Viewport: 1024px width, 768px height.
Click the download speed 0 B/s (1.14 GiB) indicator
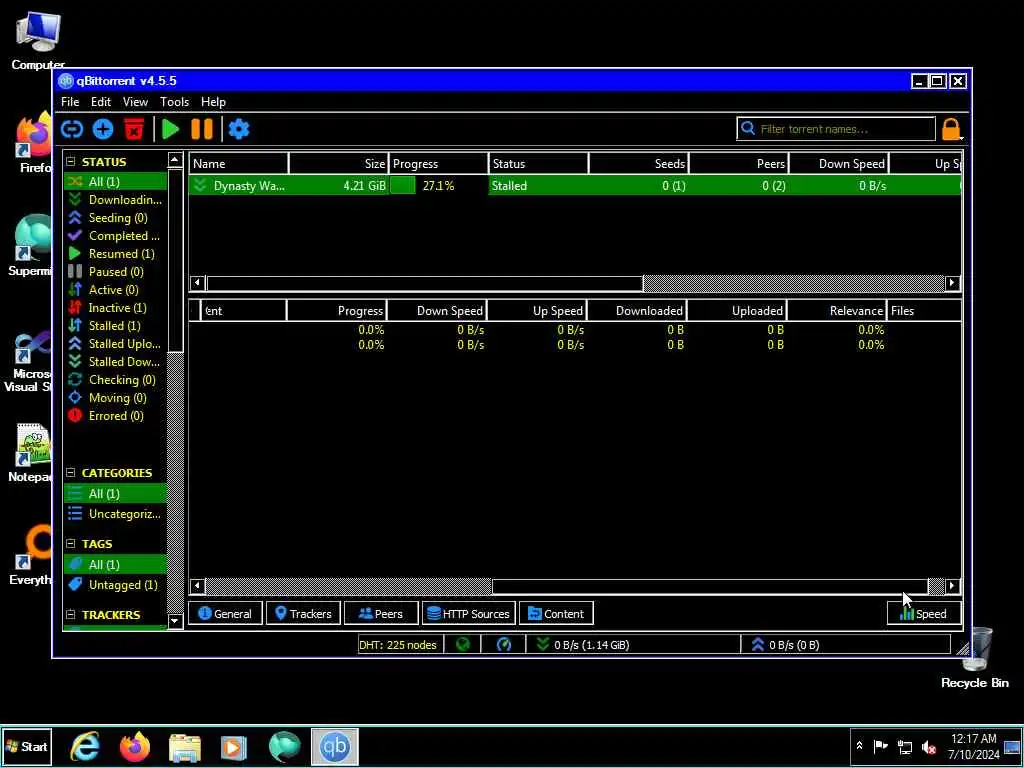coord(584,645)
